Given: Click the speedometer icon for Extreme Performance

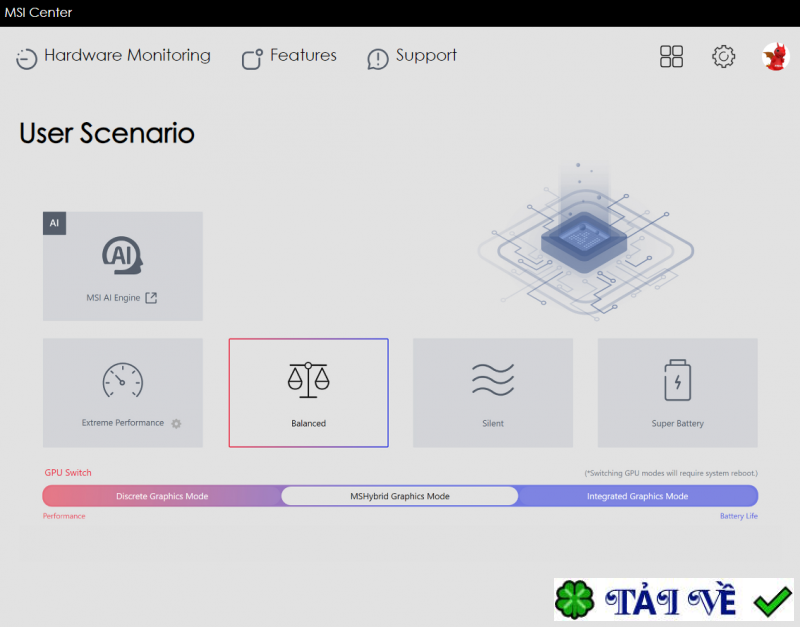Looking at the screenshot, I should pyautogui.click(x=122, y=380).
